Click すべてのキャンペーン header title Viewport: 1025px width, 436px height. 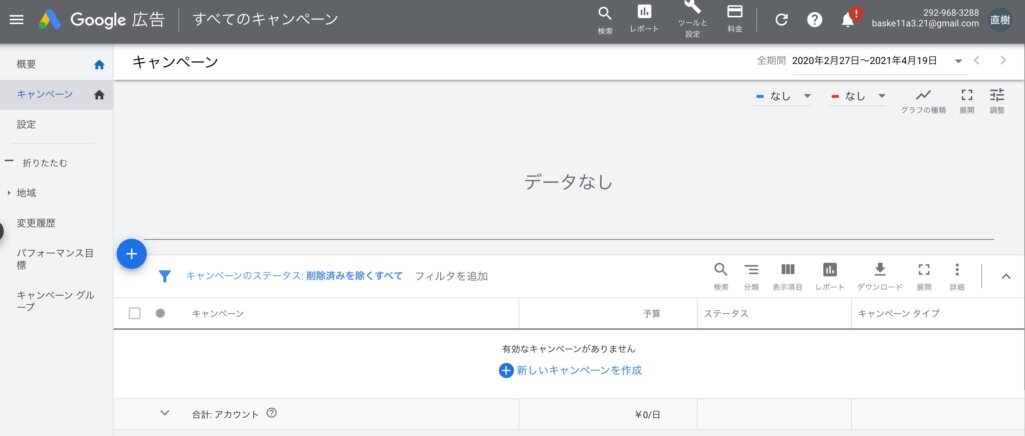265,19
